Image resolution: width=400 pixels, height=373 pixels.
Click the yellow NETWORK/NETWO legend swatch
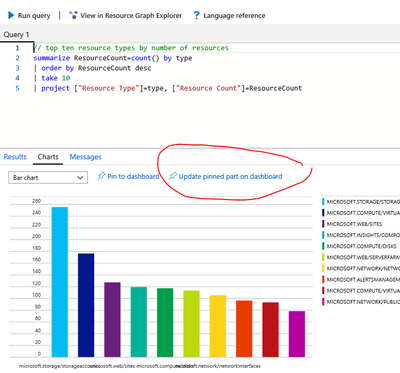[323, 268]
